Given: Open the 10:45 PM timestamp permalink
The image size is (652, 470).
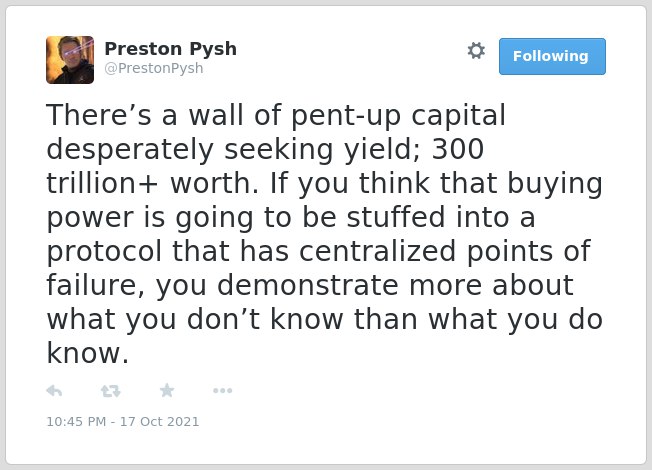Looking at the screenshot, I should pos(76,421).
